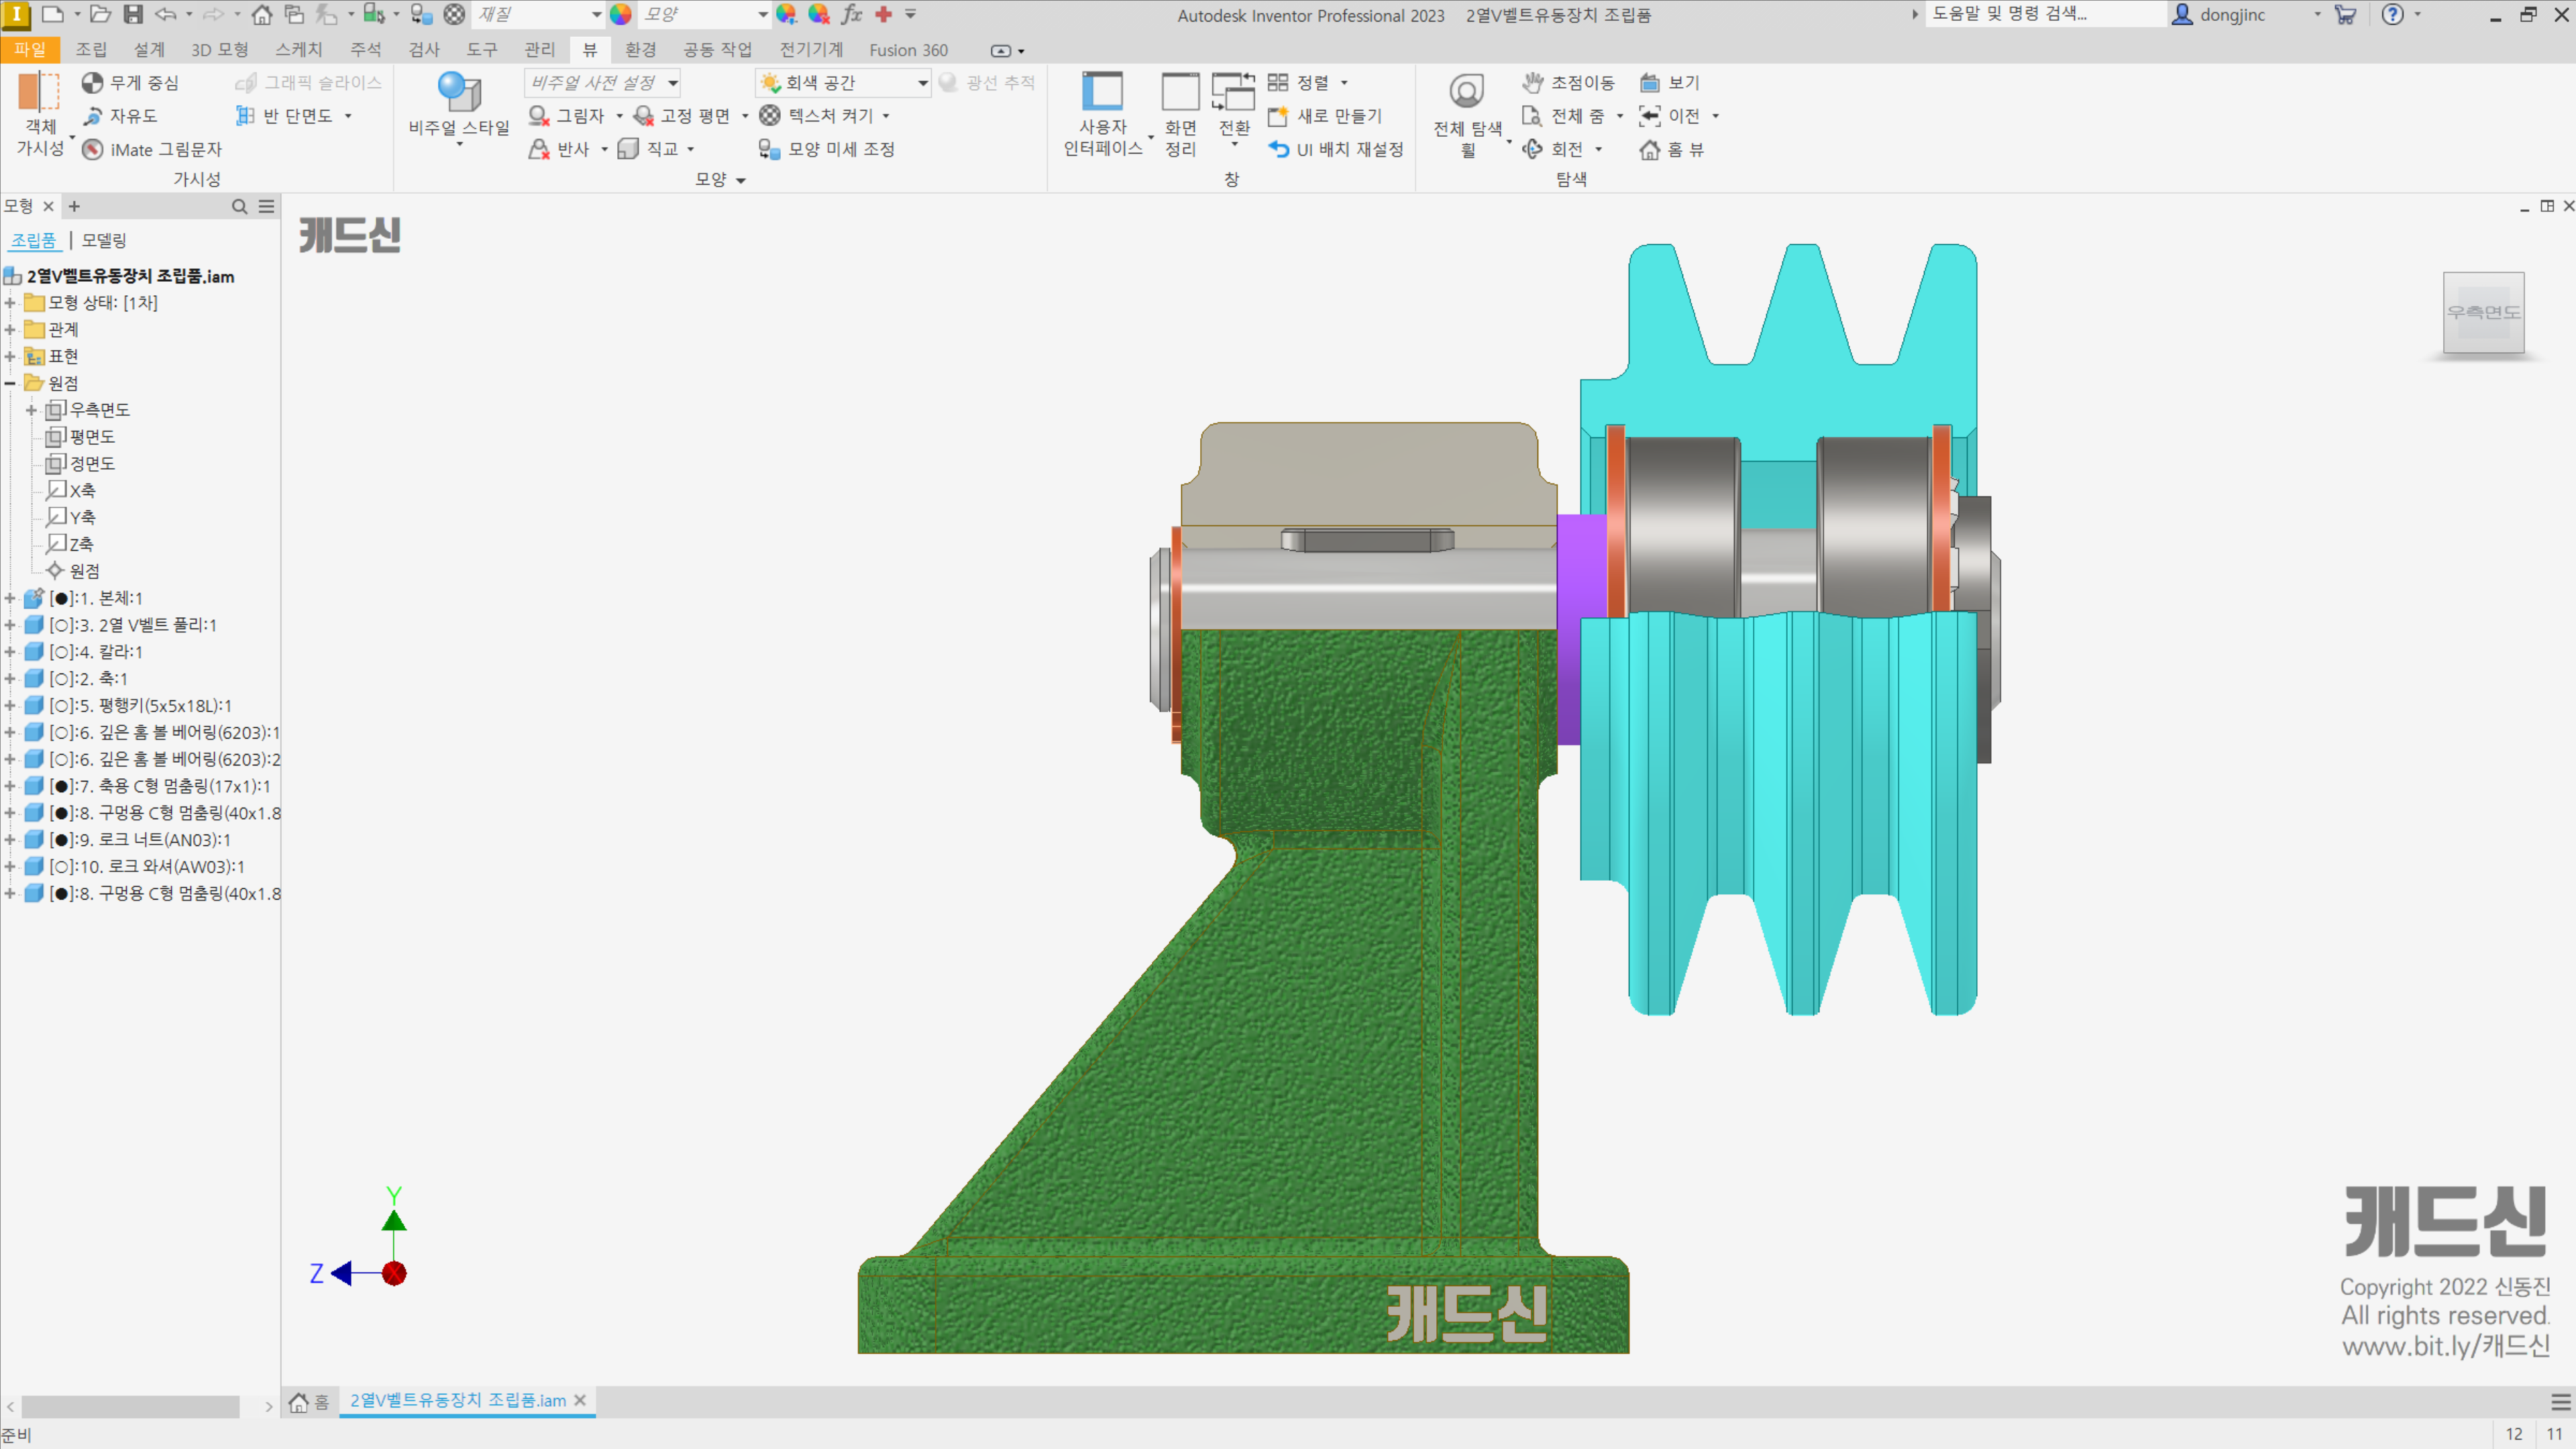Open the 비주얼 사전 설정 preset dropdown

603,83
